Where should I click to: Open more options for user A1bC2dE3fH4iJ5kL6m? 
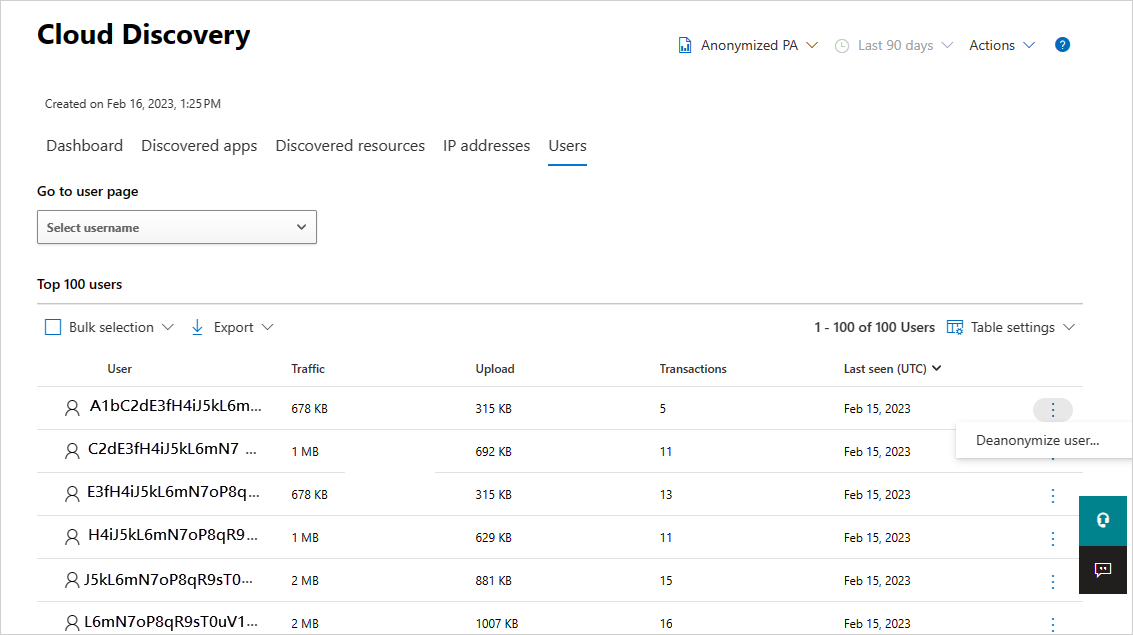click(1053, 410)
